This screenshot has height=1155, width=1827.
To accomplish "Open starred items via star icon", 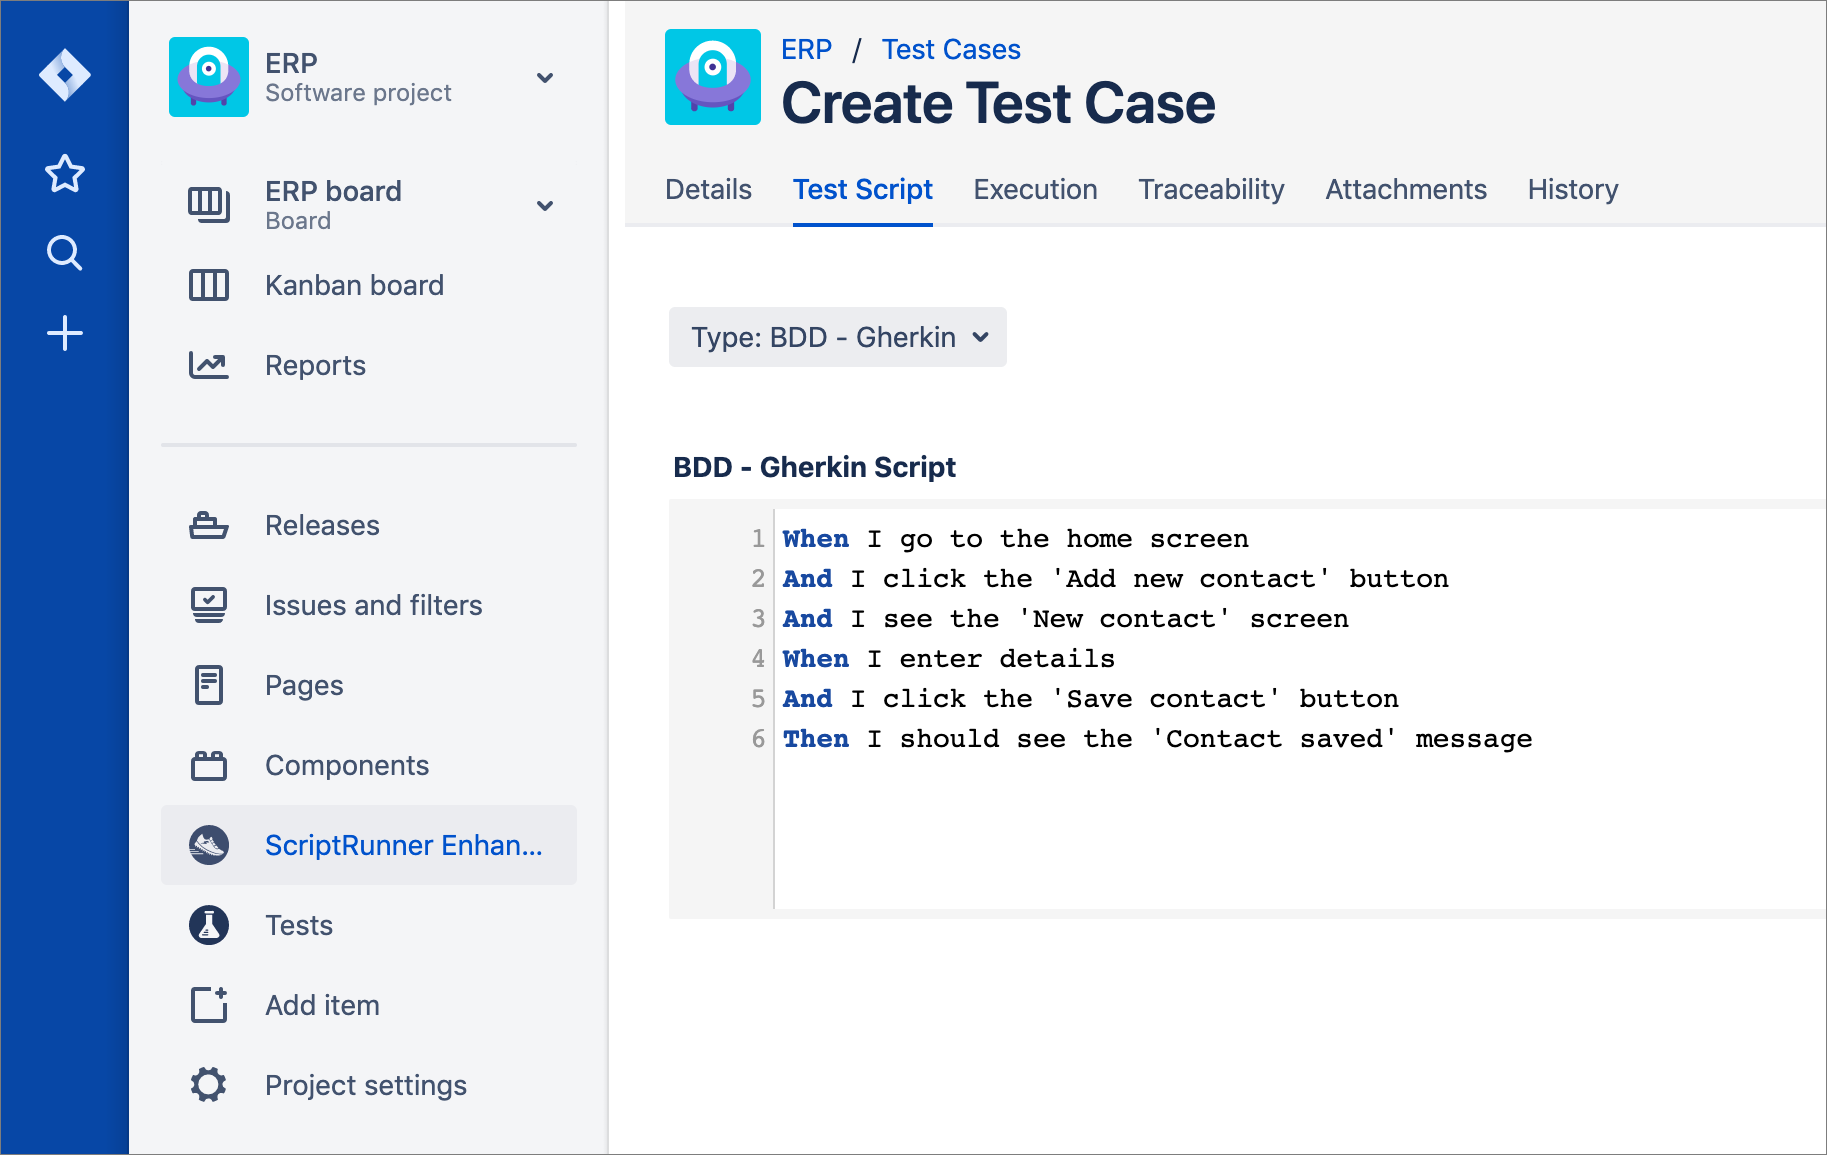I will 65,174.
